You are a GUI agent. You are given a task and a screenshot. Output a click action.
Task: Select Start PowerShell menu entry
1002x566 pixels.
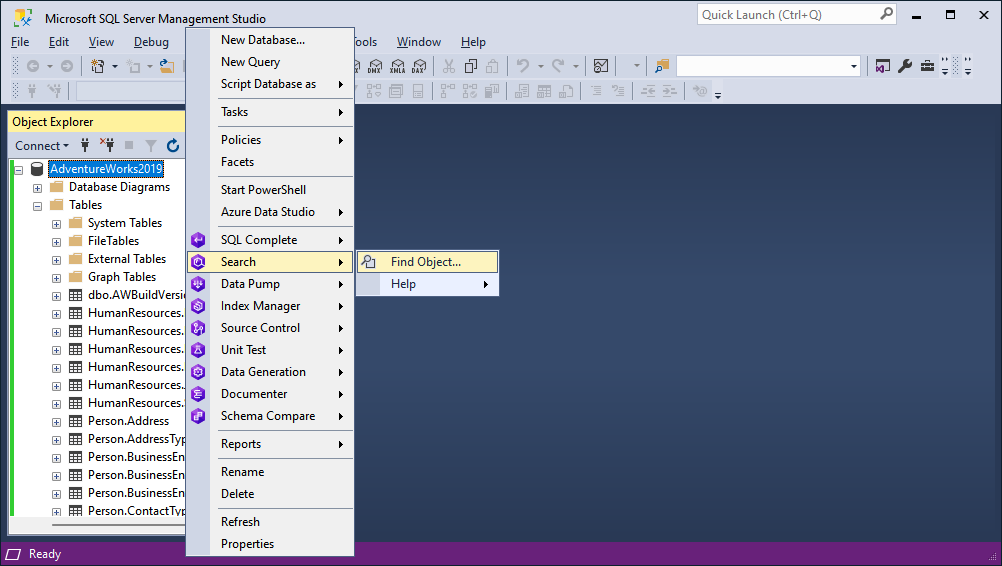270,190
